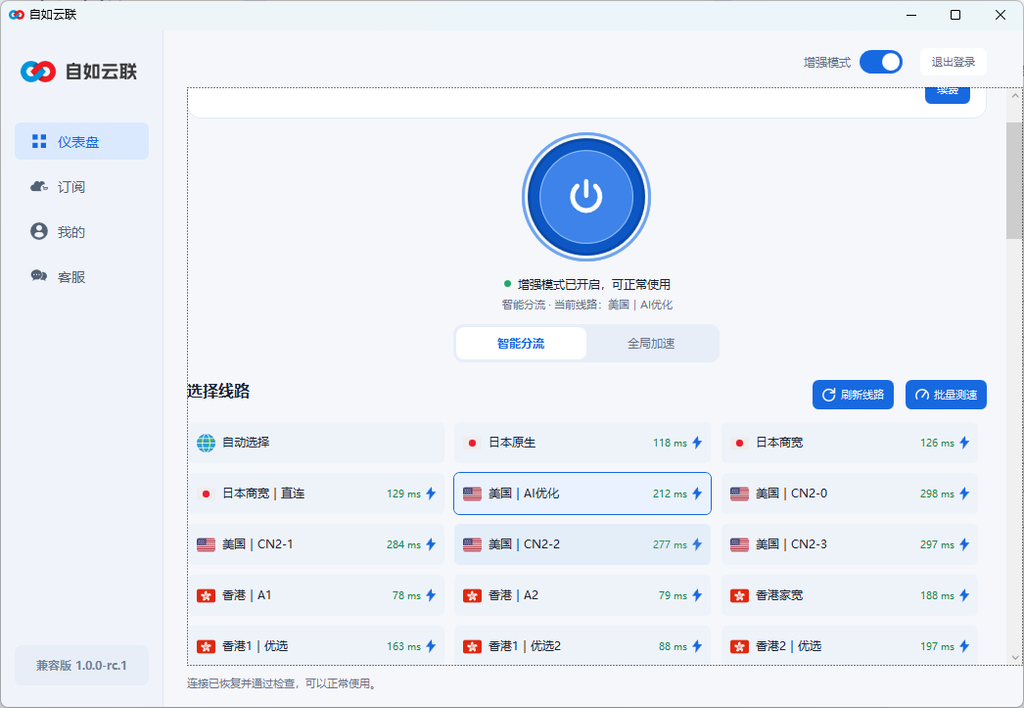Image resolution: width=1024 pixels, height=708 pixels.
Task: Switch to the 智能分流 tab
Action: 520,344
